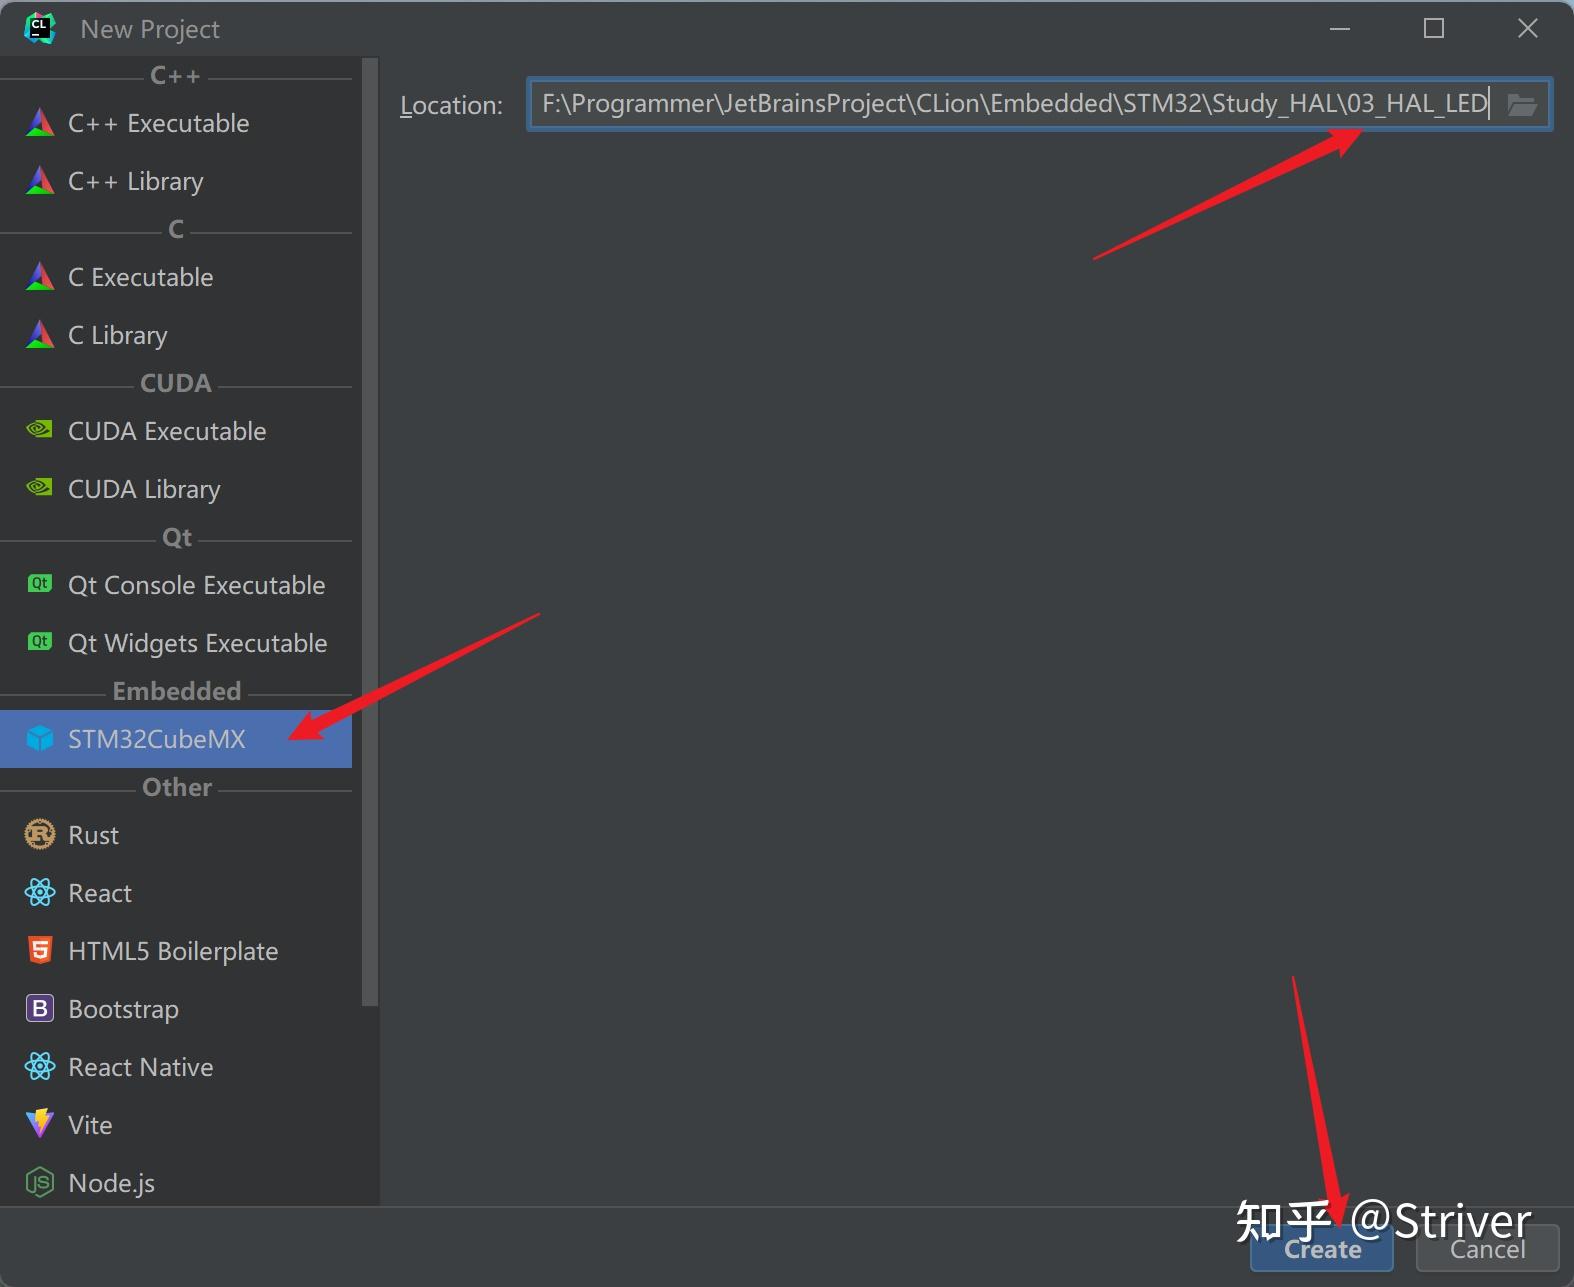Click the C++ Executable project icon

40,123
